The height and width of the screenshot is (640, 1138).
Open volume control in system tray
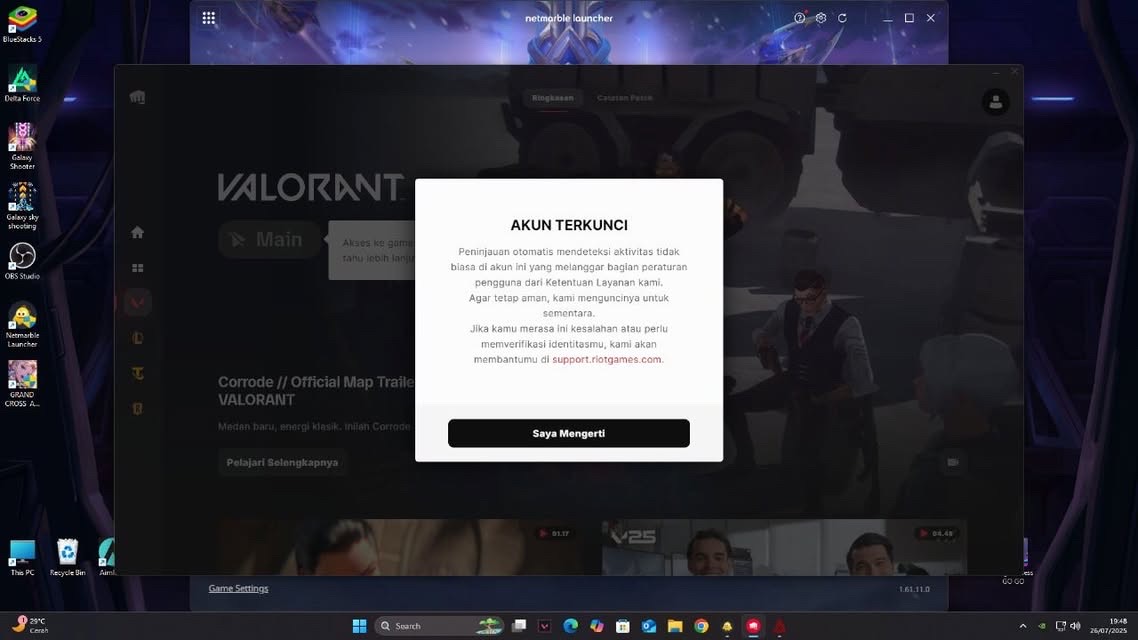[1075, 626]
